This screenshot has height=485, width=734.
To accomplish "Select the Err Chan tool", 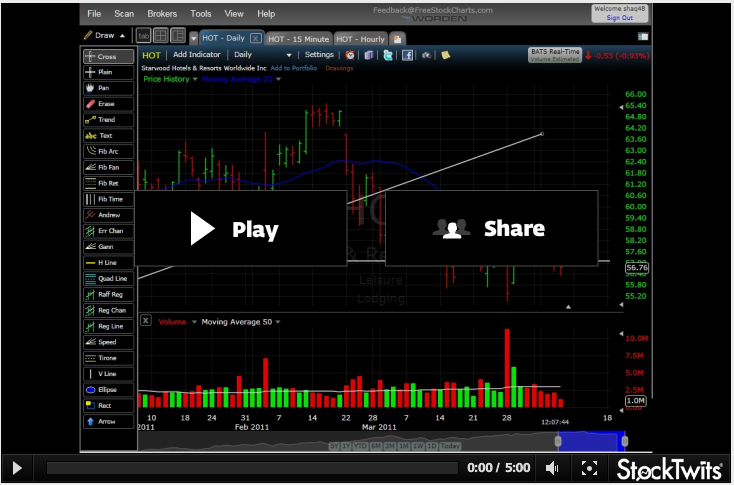I will pos(109,231).
